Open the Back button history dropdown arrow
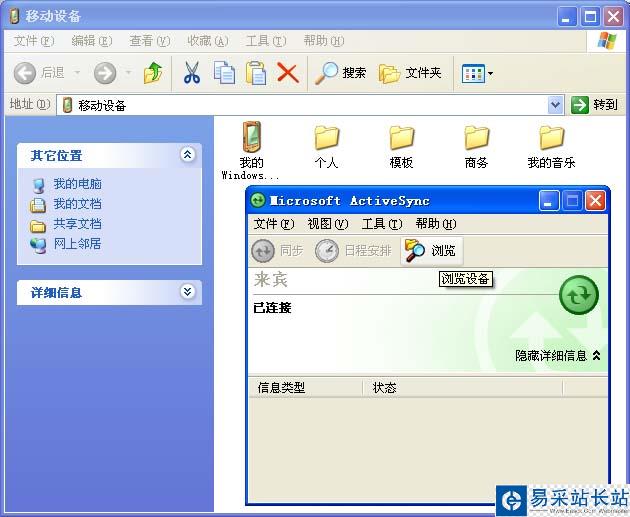Screen dimensions: 630x517 pyautogui.click(x=77, y=73)
